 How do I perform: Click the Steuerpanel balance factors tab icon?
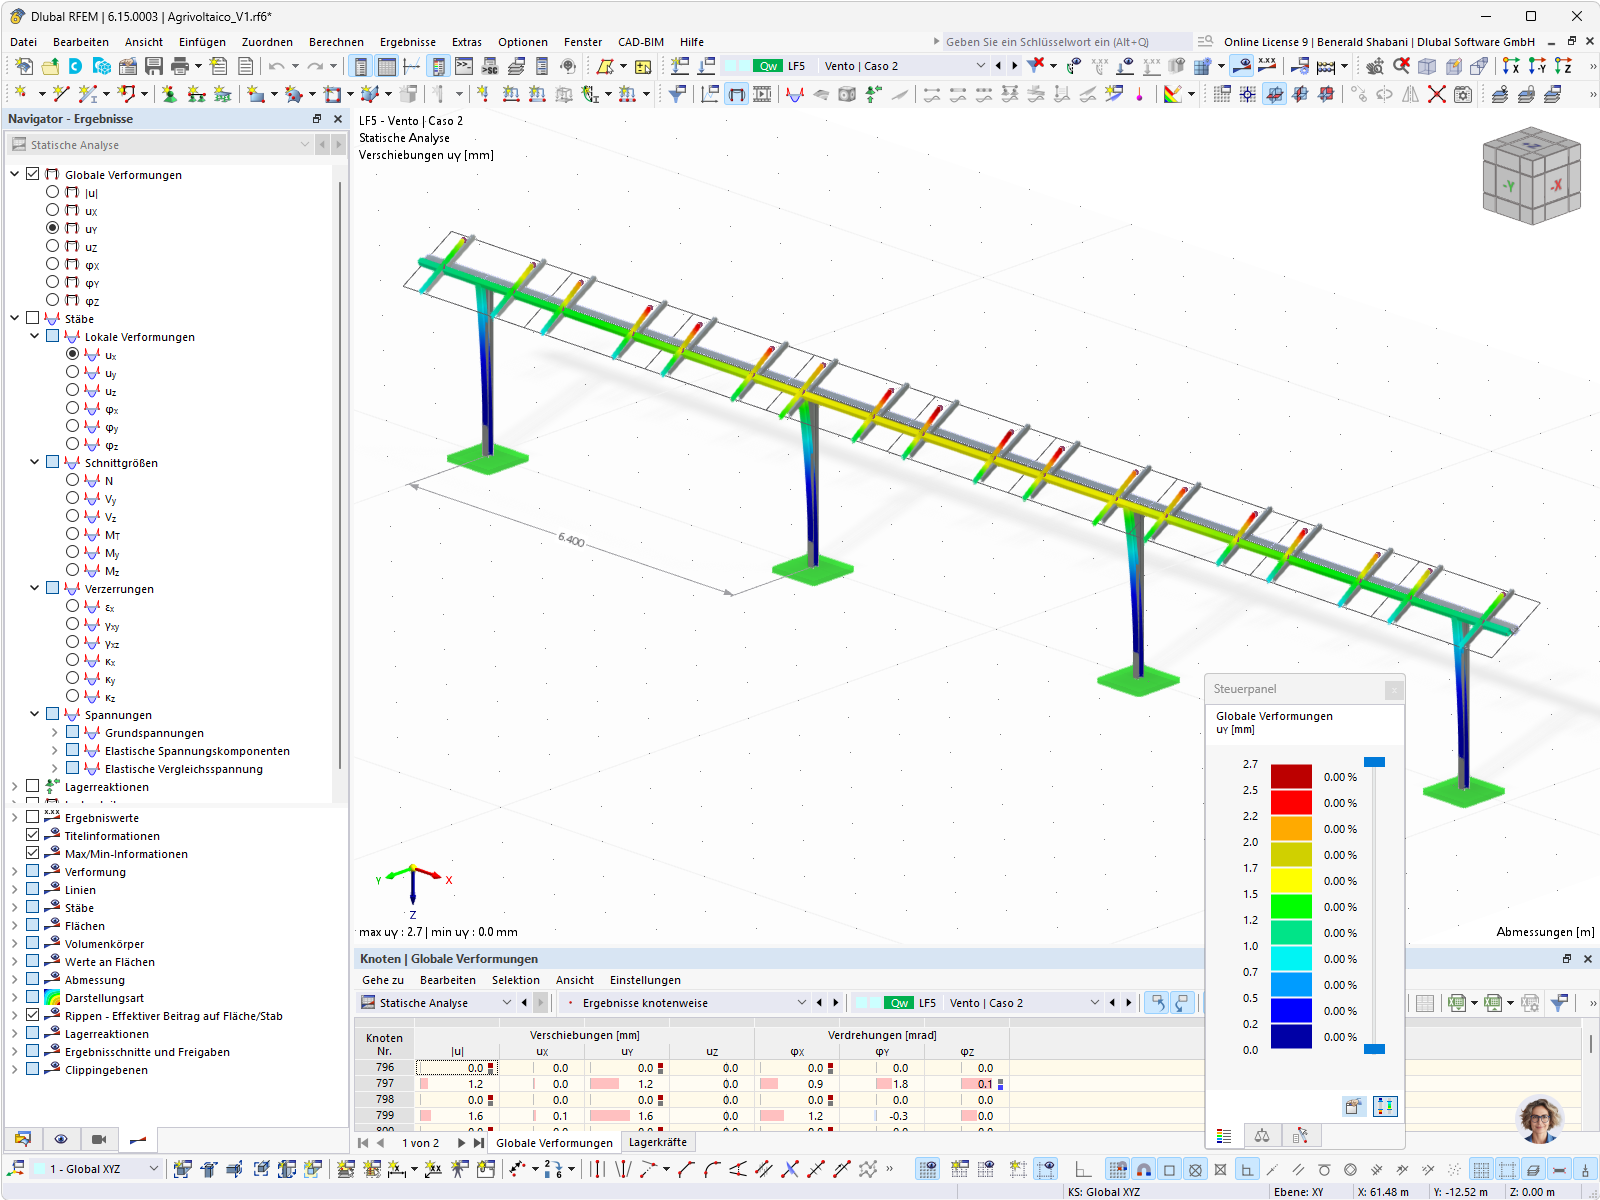coord(1262,1136)
